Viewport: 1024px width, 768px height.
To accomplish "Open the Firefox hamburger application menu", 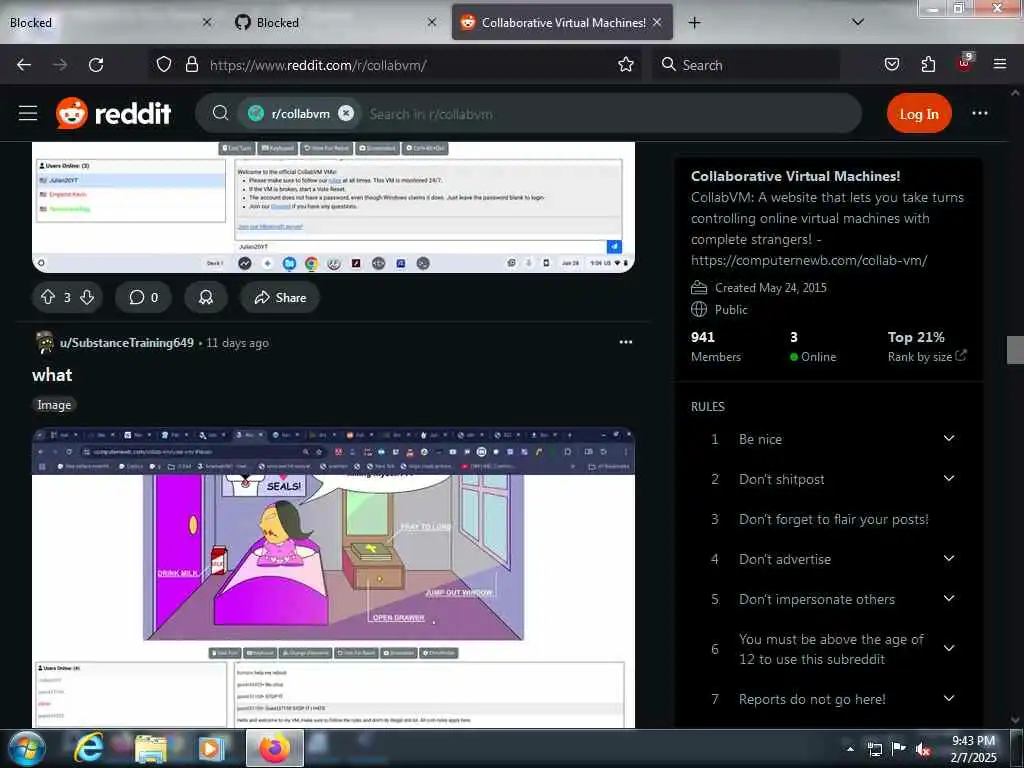I will coord(1000,64).
